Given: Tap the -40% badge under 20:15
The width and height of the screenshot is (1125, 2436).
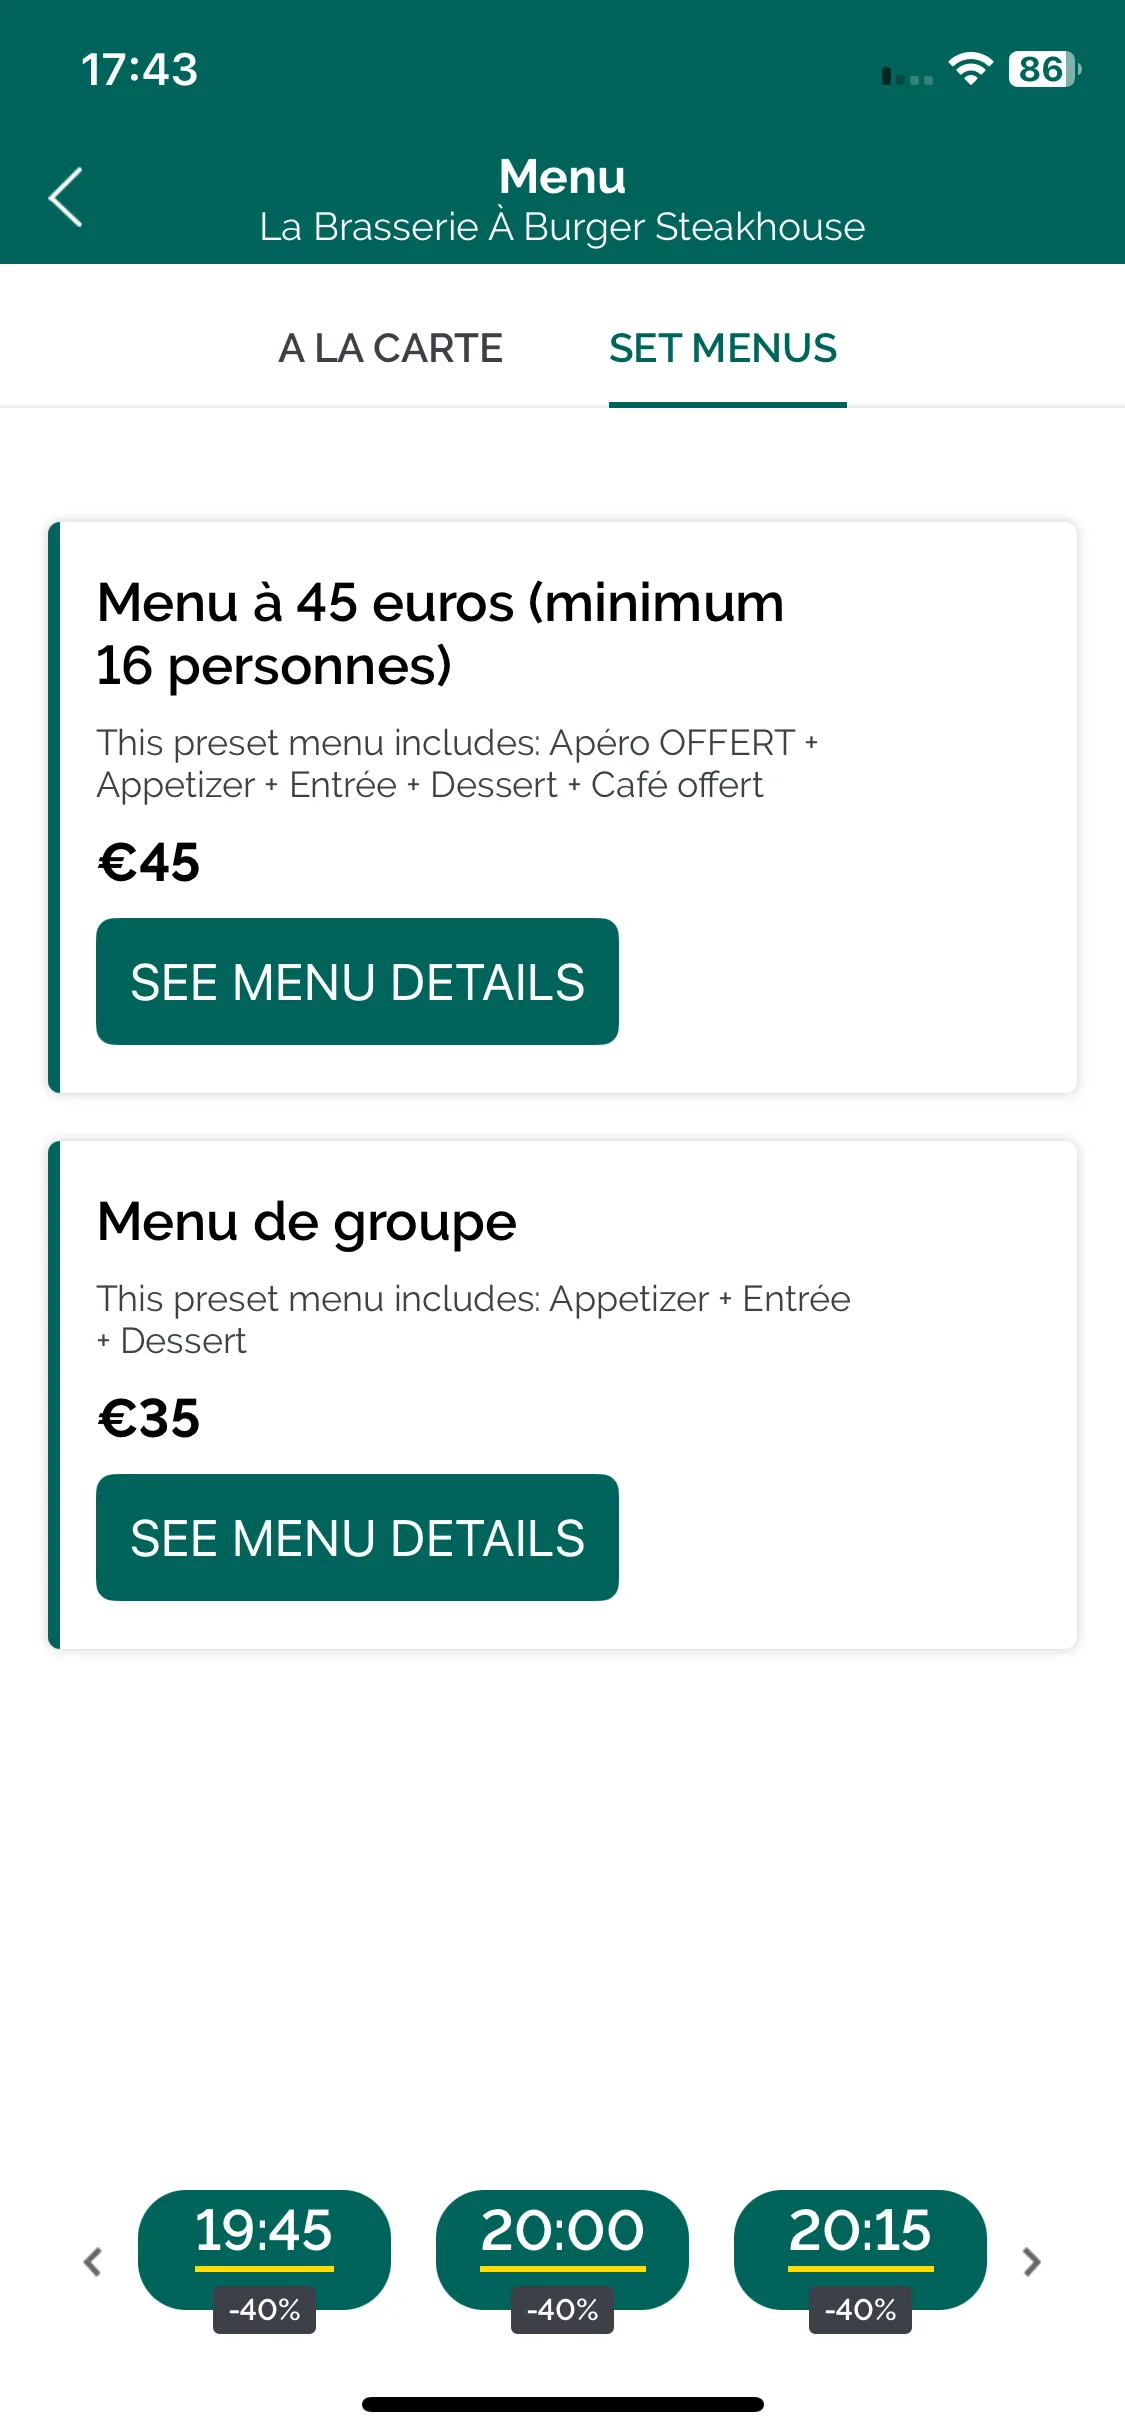Looking at the screenshot, I should tap(860, 2310).
